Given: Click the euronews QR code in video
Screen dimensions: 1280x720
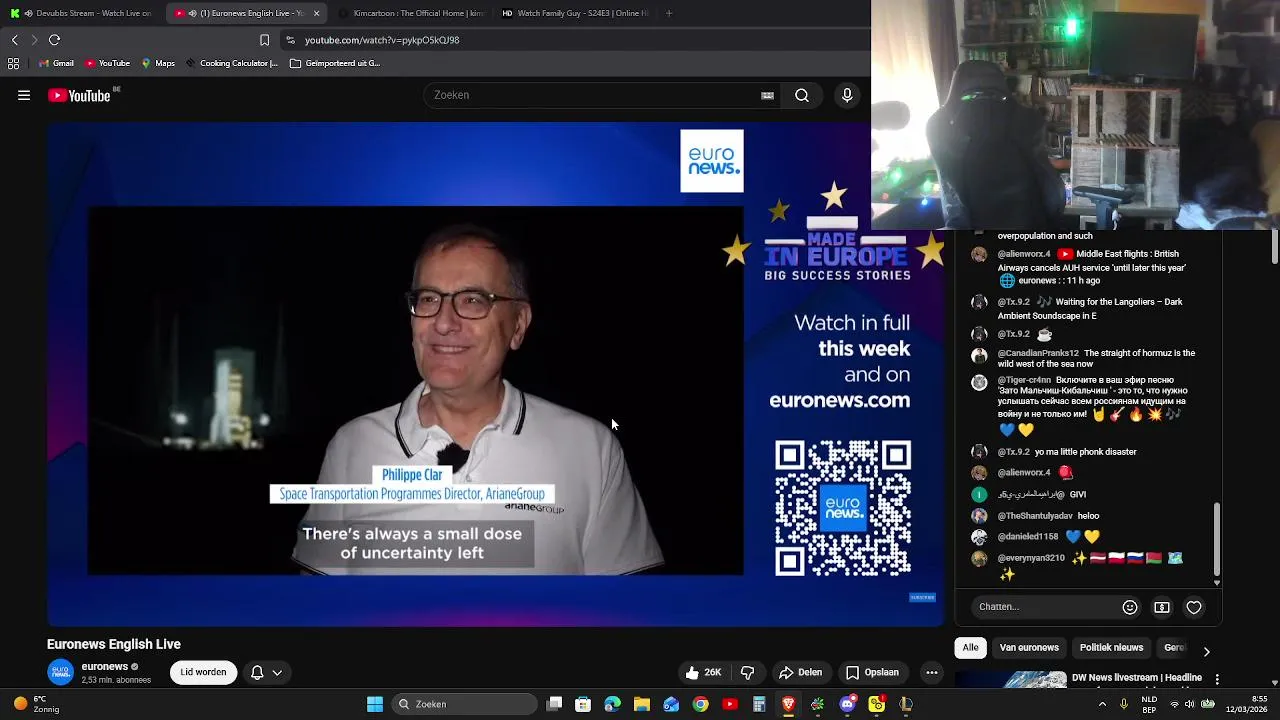Looking at the screenshot, I should click(843, 509).
